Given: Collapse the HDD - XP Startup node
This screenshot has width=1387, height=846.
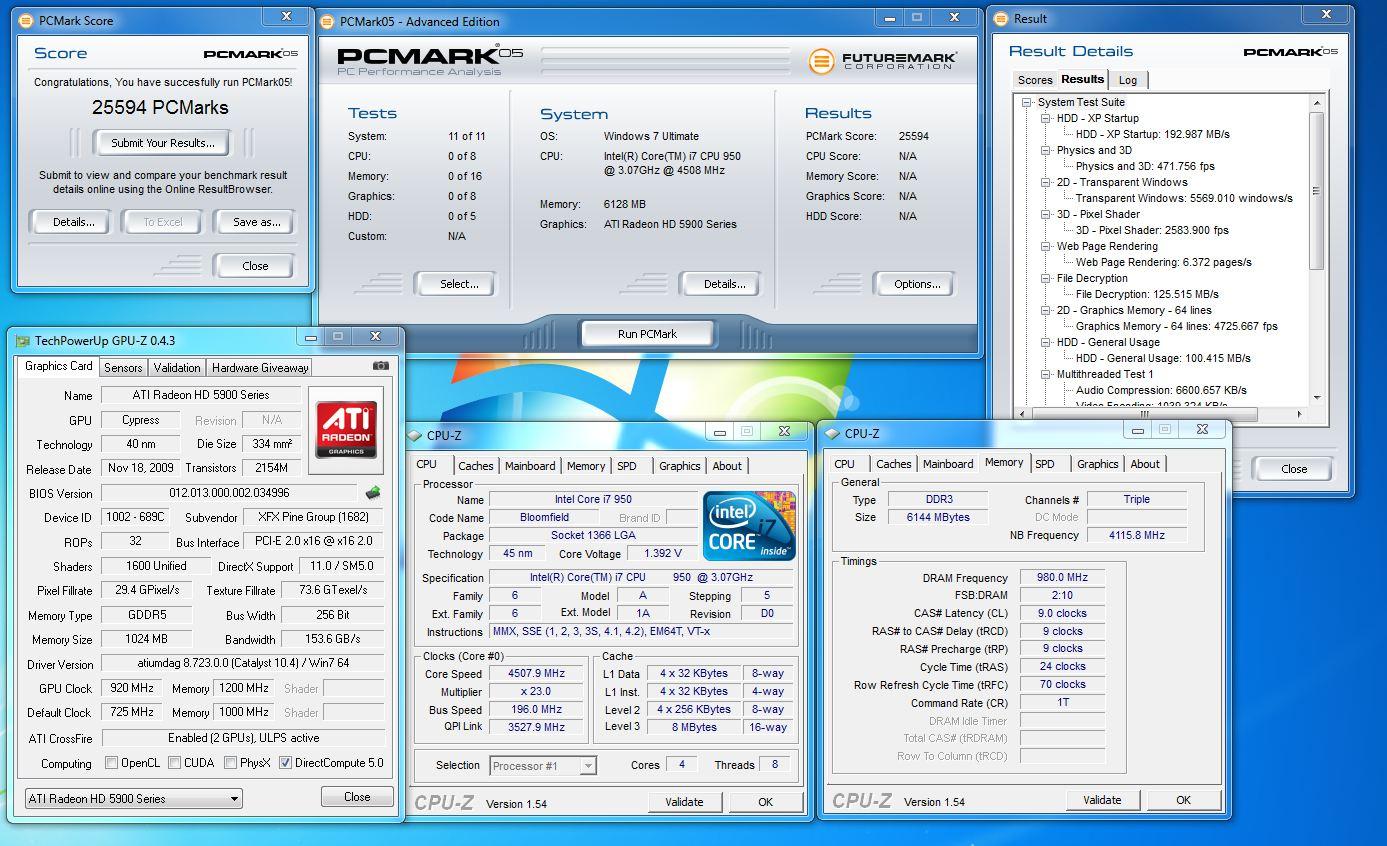Looking at the screenshot, I should (x=1046, y=118).
